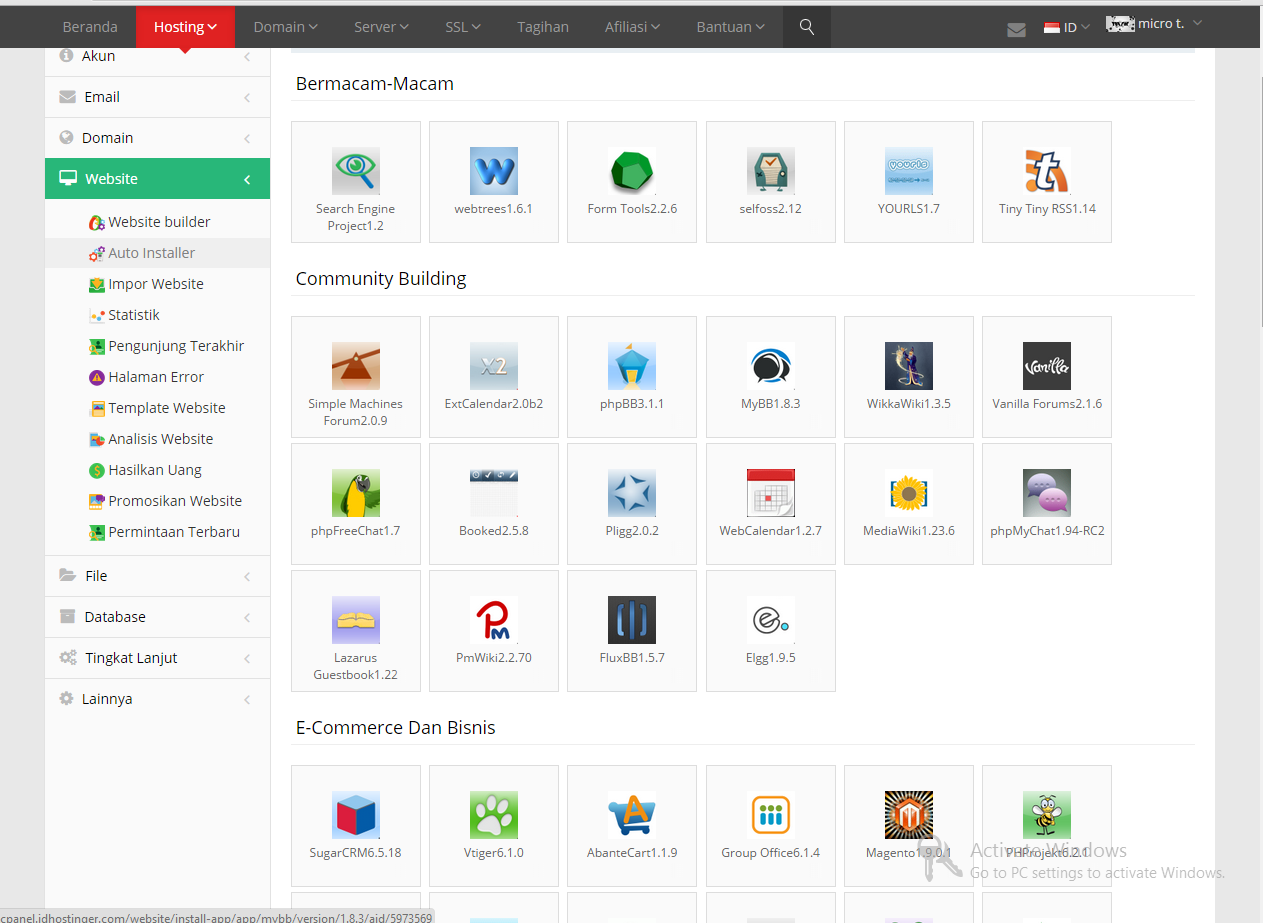
Task: Expand the Afiliasi dropdown menu
Action: click(x=633, y=27)
